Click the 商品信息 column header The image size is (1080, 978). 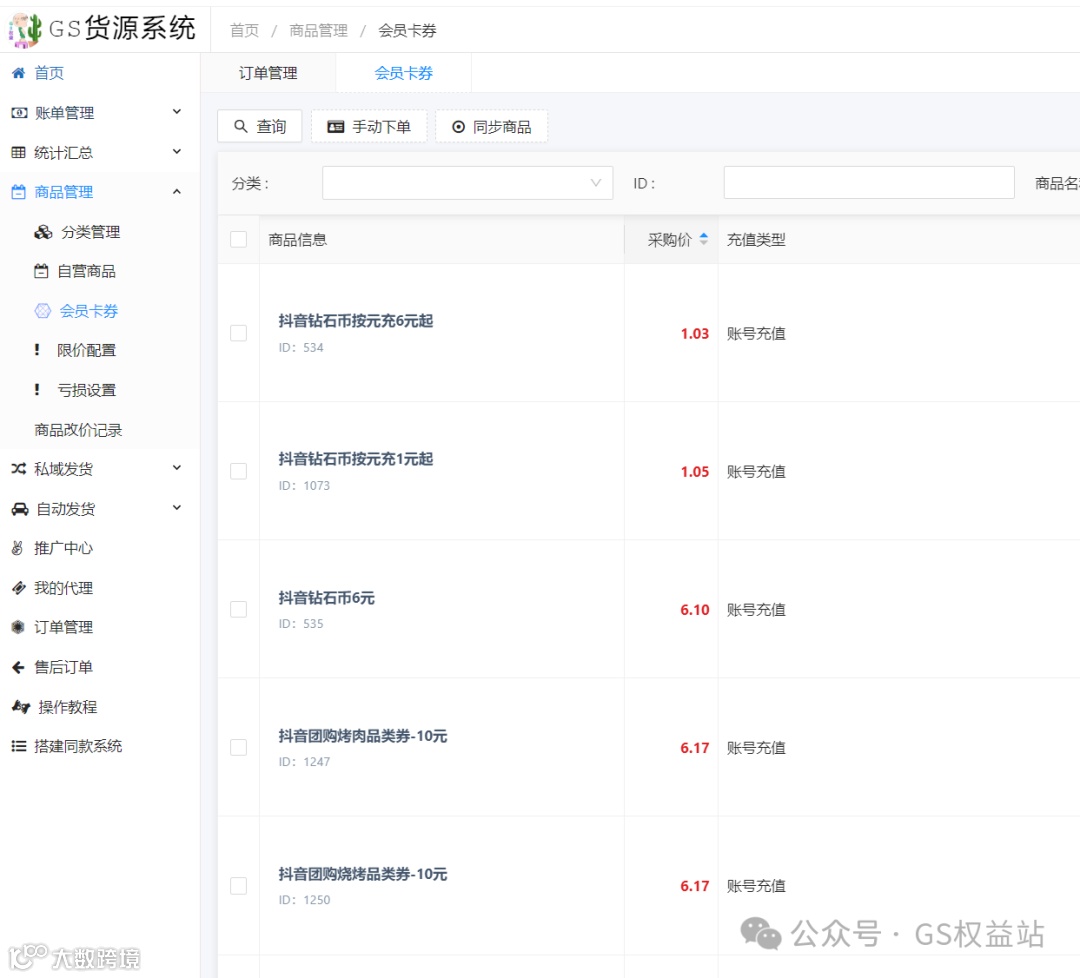(298, 240)
